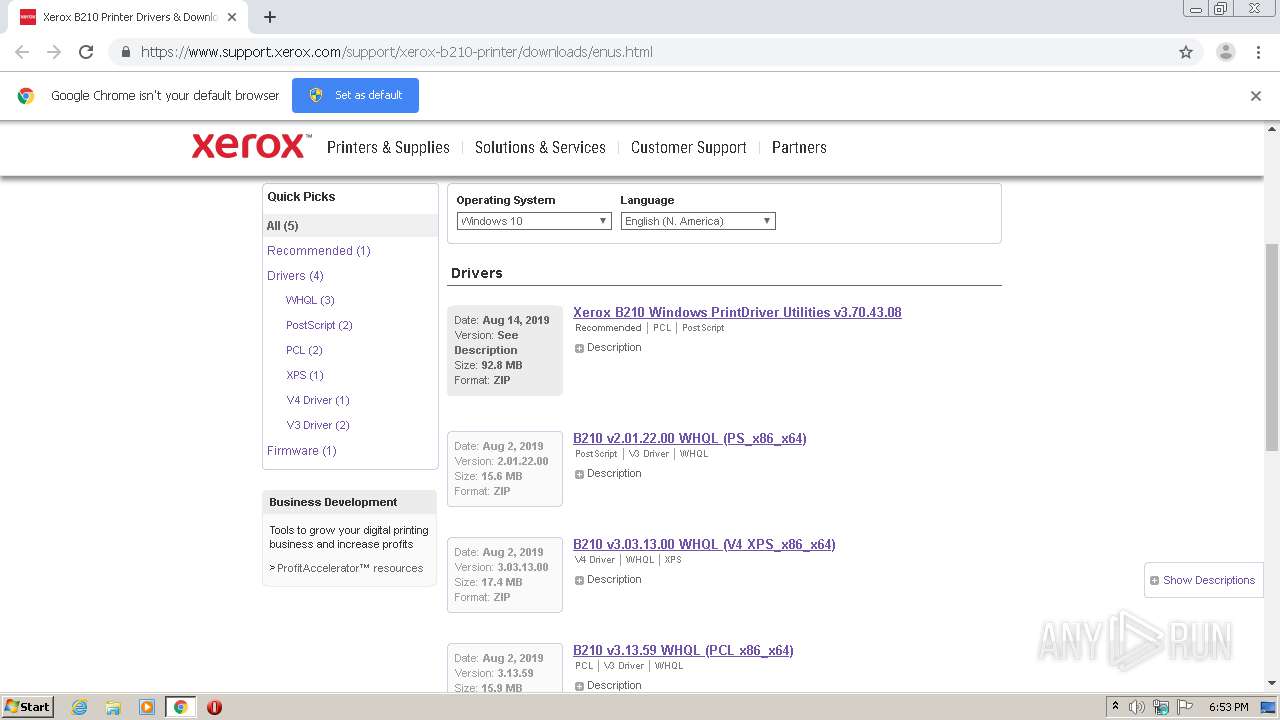Click the red Opera-style taskbar icon
Image resolution: width=1280 pixels, height=720 pixels.
pyautogui.click(x=214, y=707)
